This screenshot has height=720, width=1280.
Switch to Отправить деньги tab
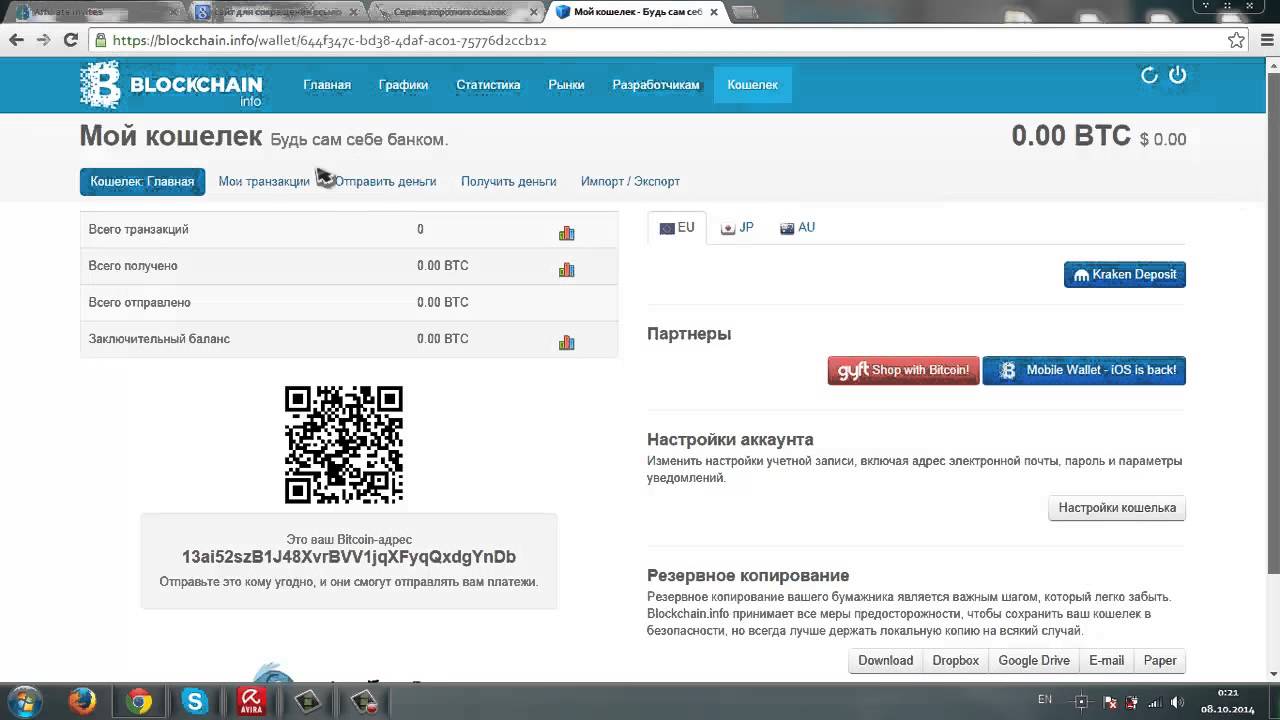pos(385,181)
